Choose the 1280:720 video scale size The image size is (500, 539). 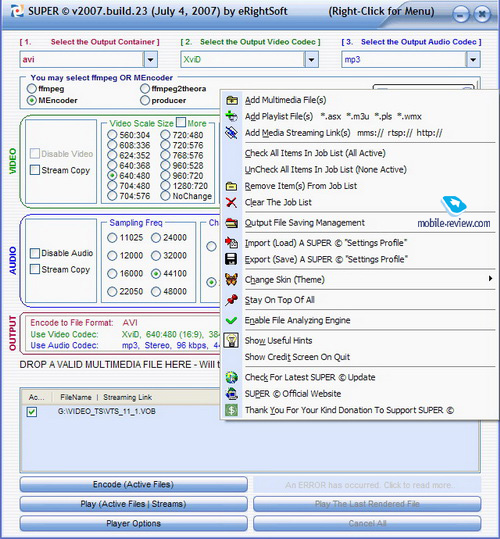tap(165, 186)
